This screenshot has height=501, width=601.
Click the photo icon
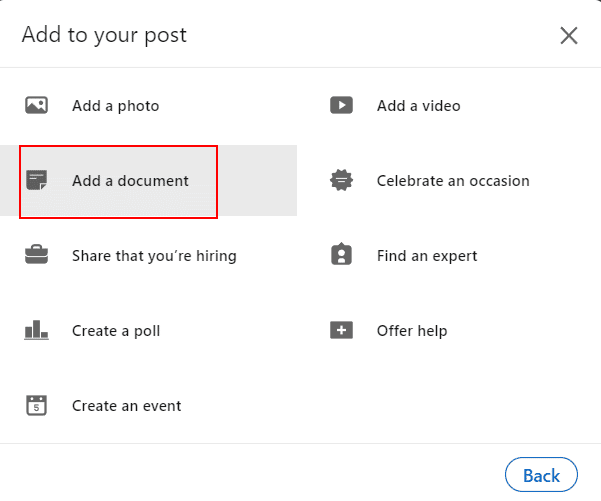36,105
